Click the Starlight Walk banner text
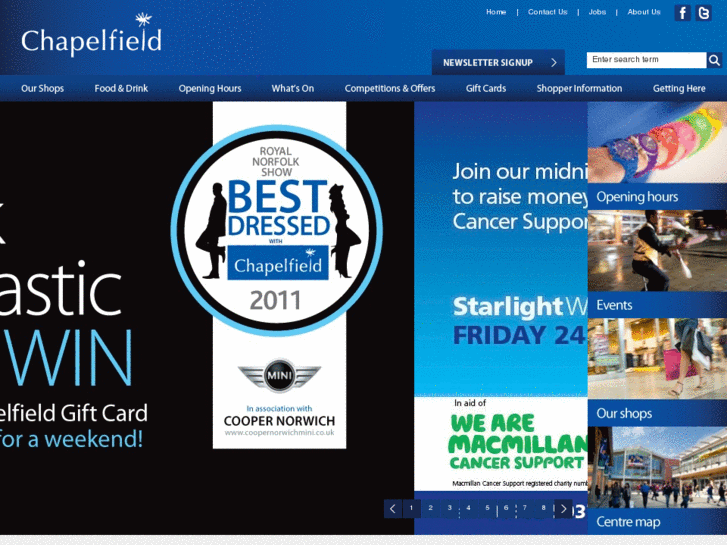This screenshot has width=727, height=545. (520, 307)
